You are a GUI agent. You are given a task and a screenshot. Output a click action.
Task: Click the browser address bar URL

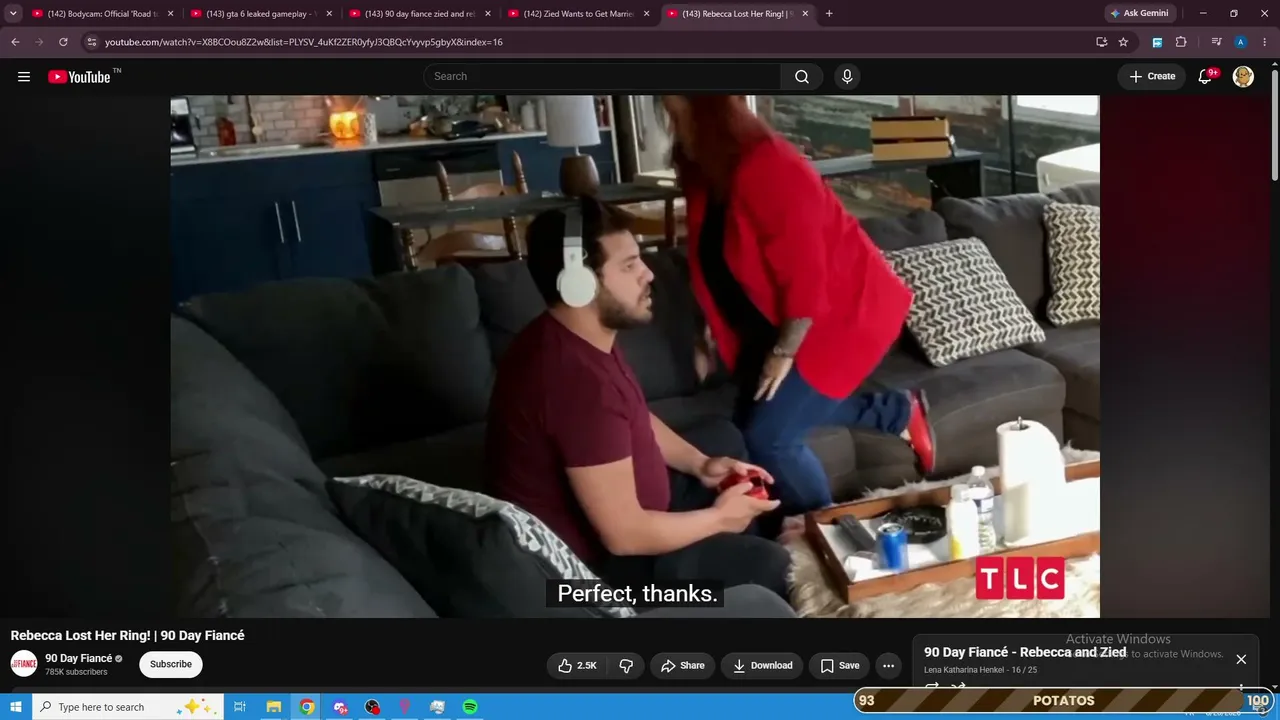pos(304,42)
